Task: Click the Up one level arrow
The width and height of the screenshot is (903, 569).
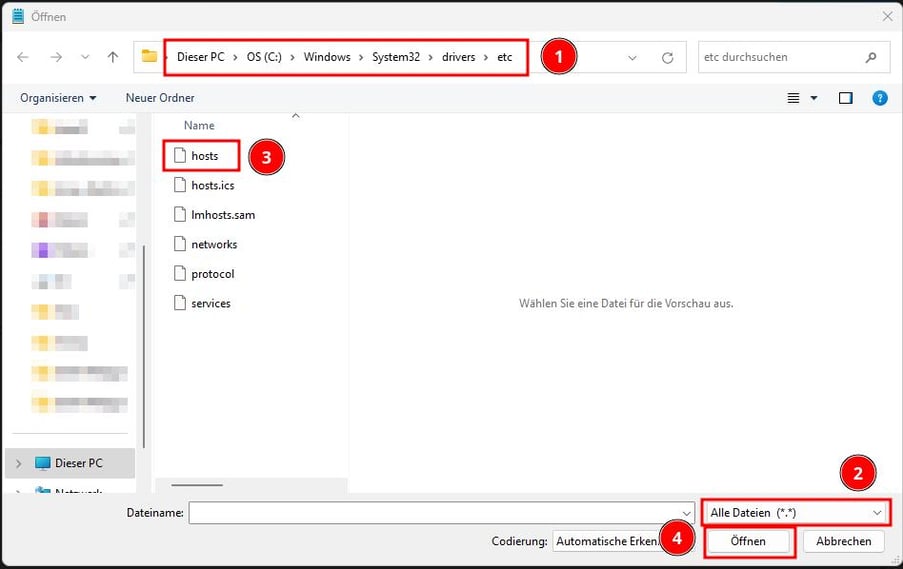Action: (112, 57)
